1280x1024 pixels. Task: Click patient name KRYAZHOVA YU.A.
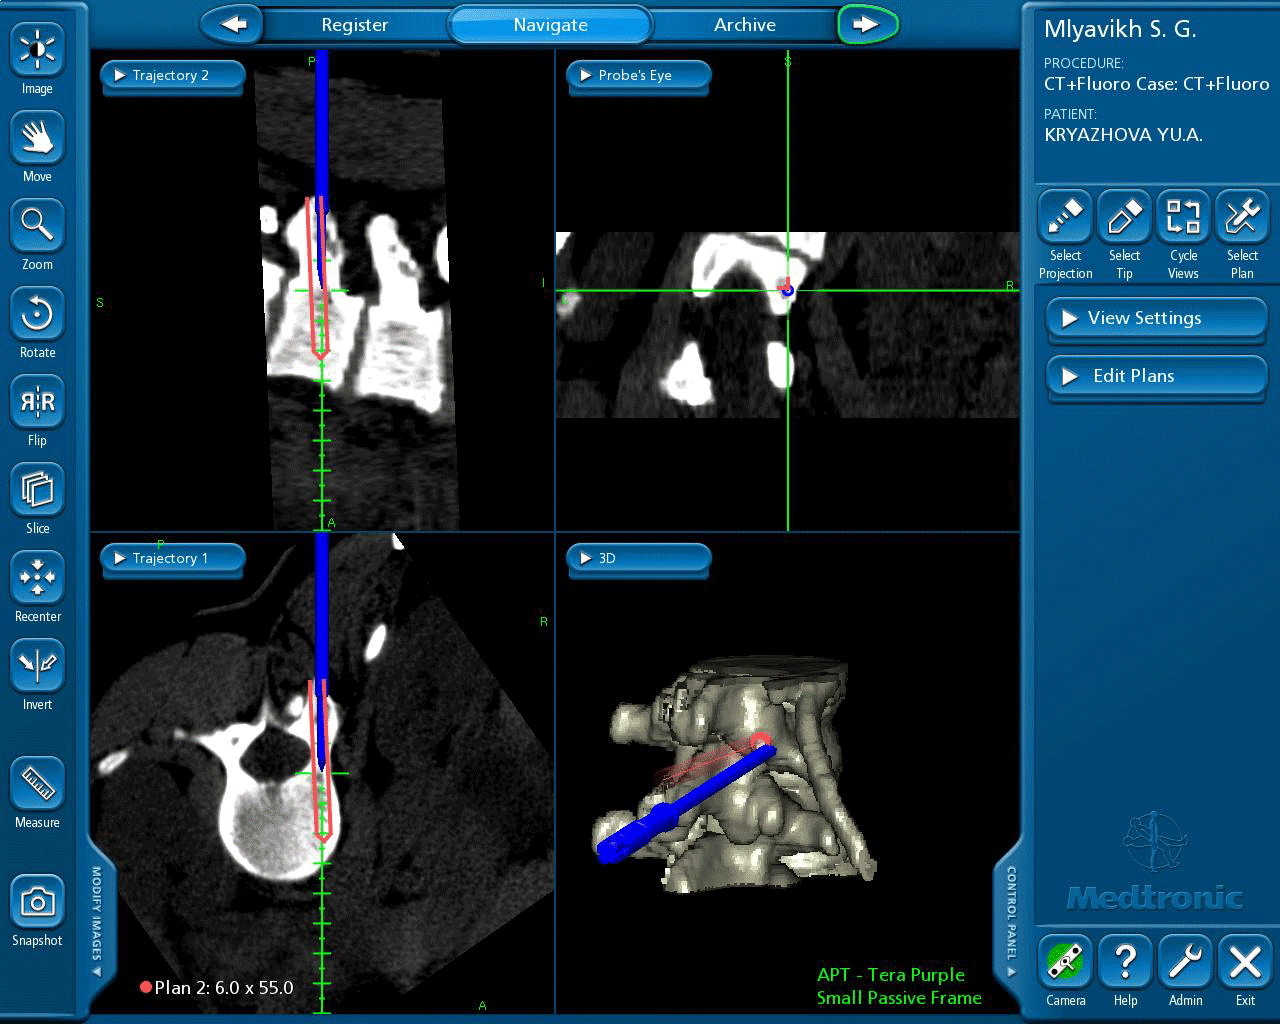coord(1123,135)
